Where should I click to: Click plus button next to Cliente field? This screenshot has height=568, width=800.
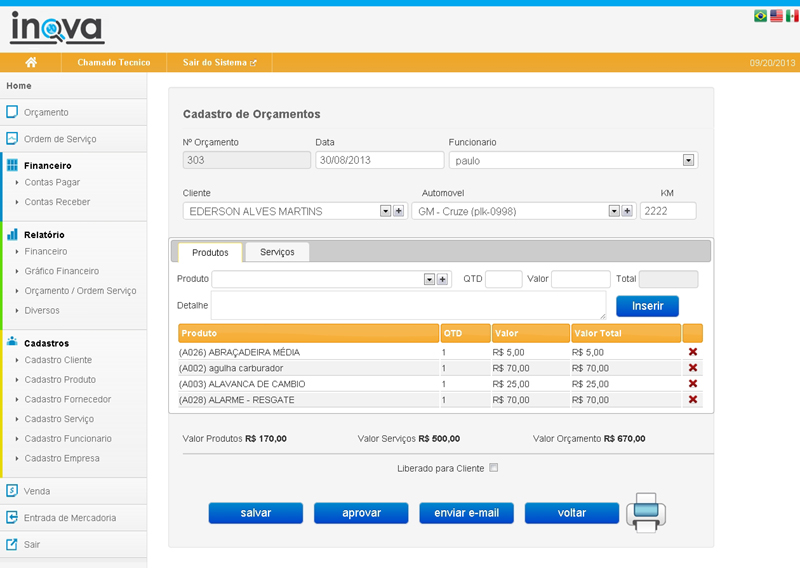[x=398, y=211]
